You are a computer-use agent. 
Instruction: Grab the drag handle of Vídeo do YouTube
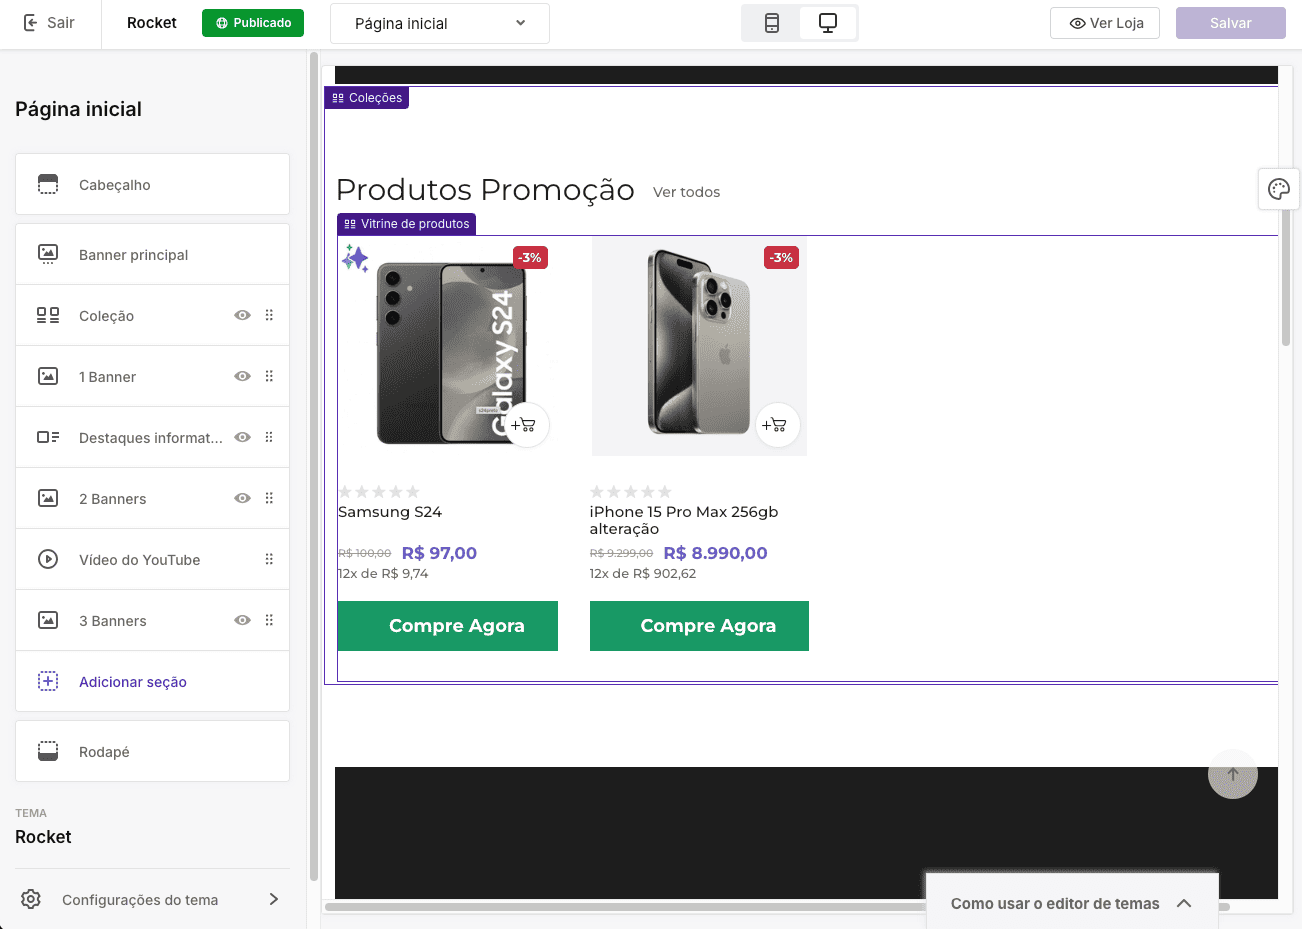coord(269,559)
